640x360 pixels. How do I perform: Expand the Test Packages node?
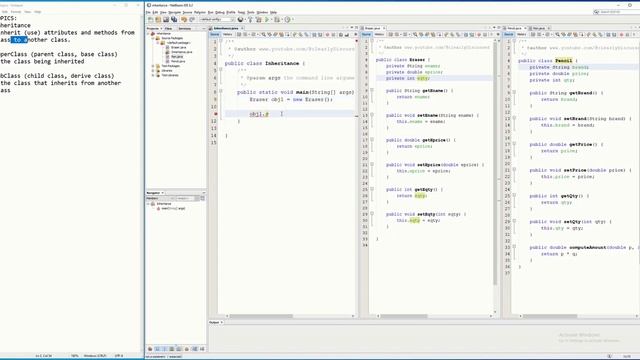pyautogui.click(x=153, y=66)
